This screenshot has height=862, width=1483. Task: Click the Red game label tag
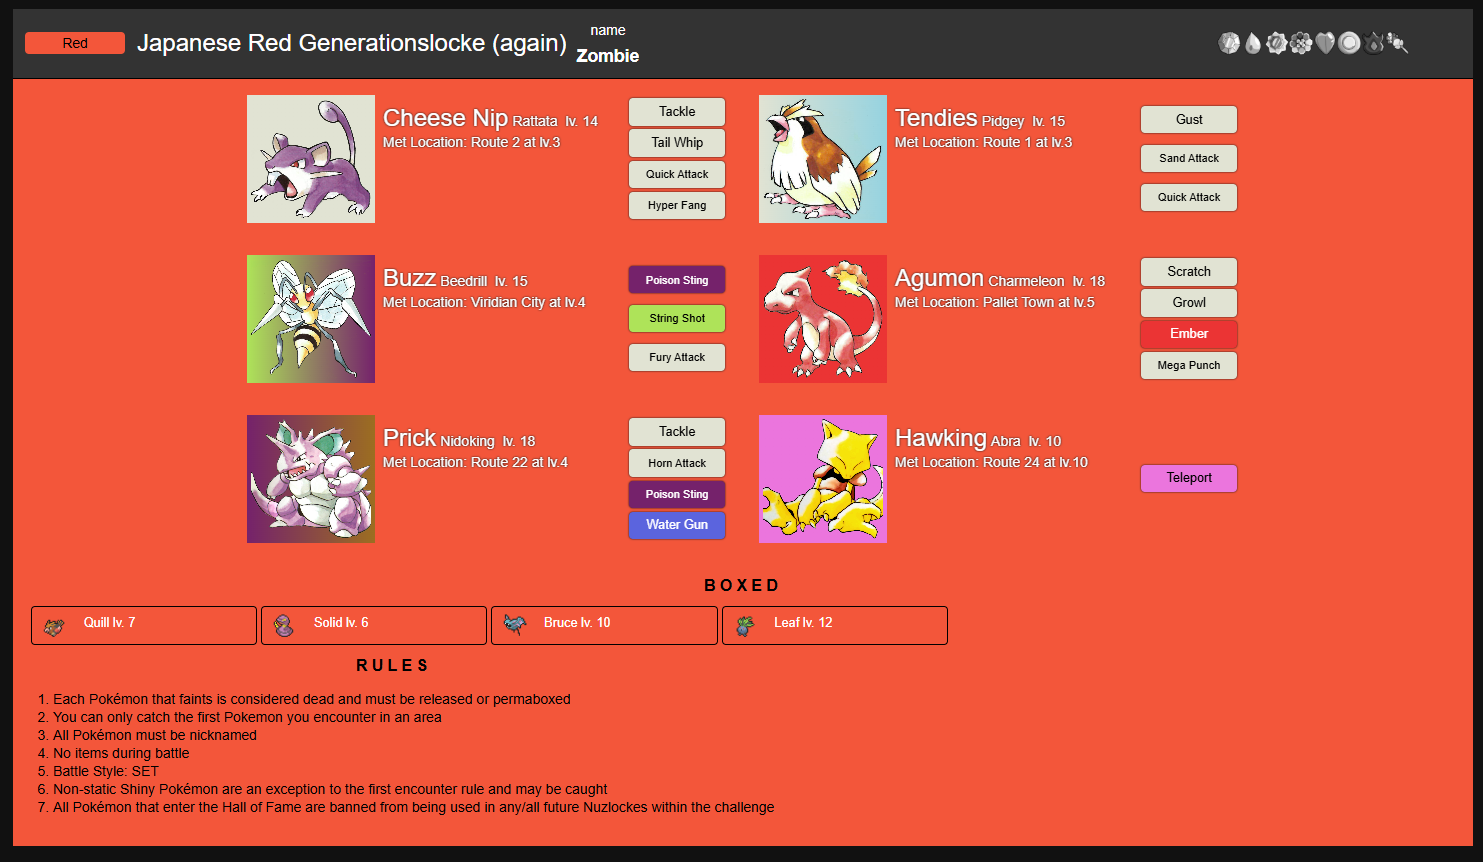(75, 43)
